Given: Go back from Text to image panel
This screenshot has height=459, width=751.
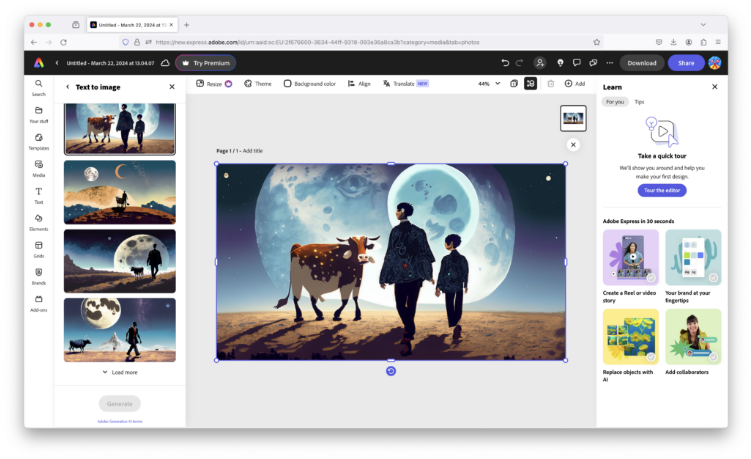Looking at the screenshot, I should click(68, 87).
